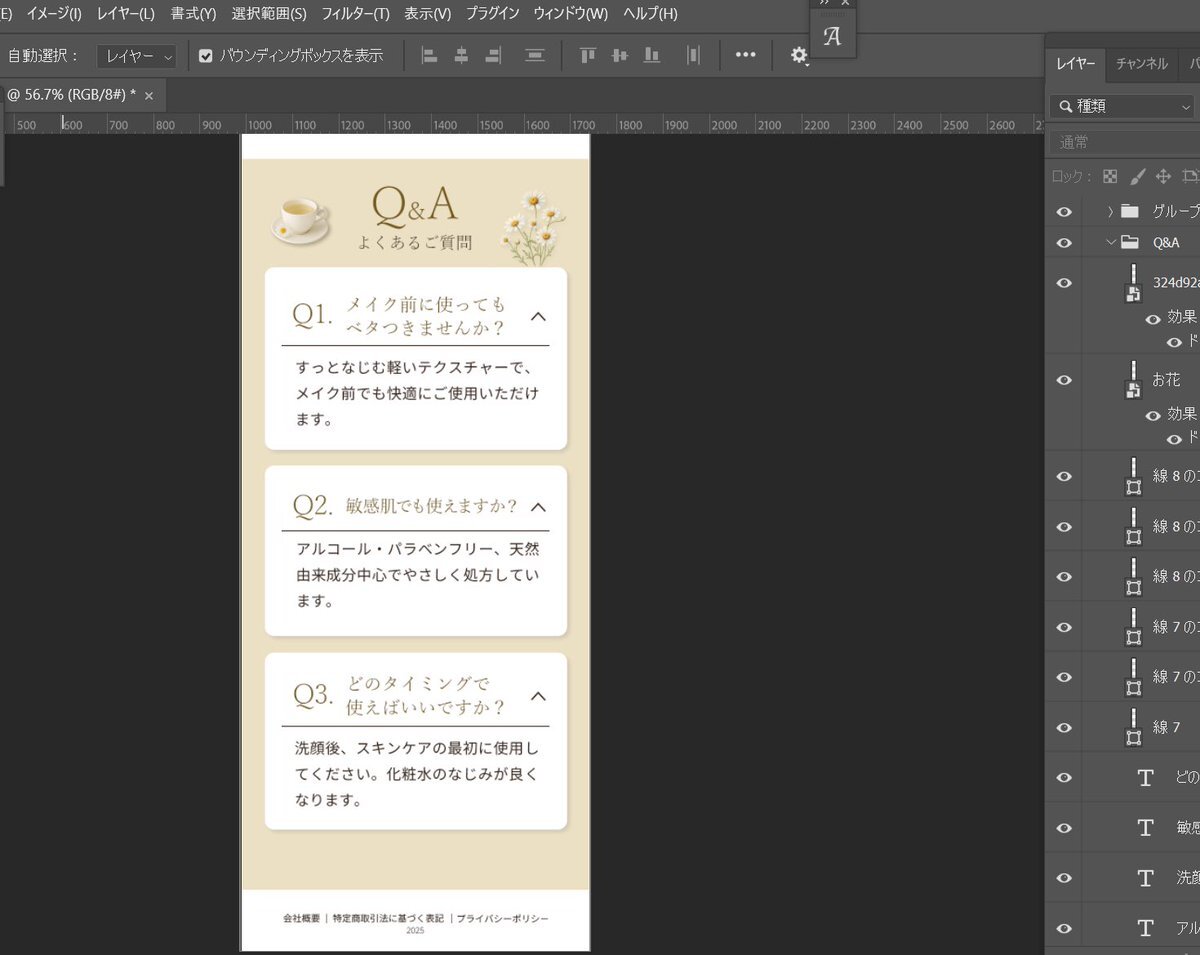Switch to the レイヤー panel tab

pyautogui.click(x=1076, y=64)
